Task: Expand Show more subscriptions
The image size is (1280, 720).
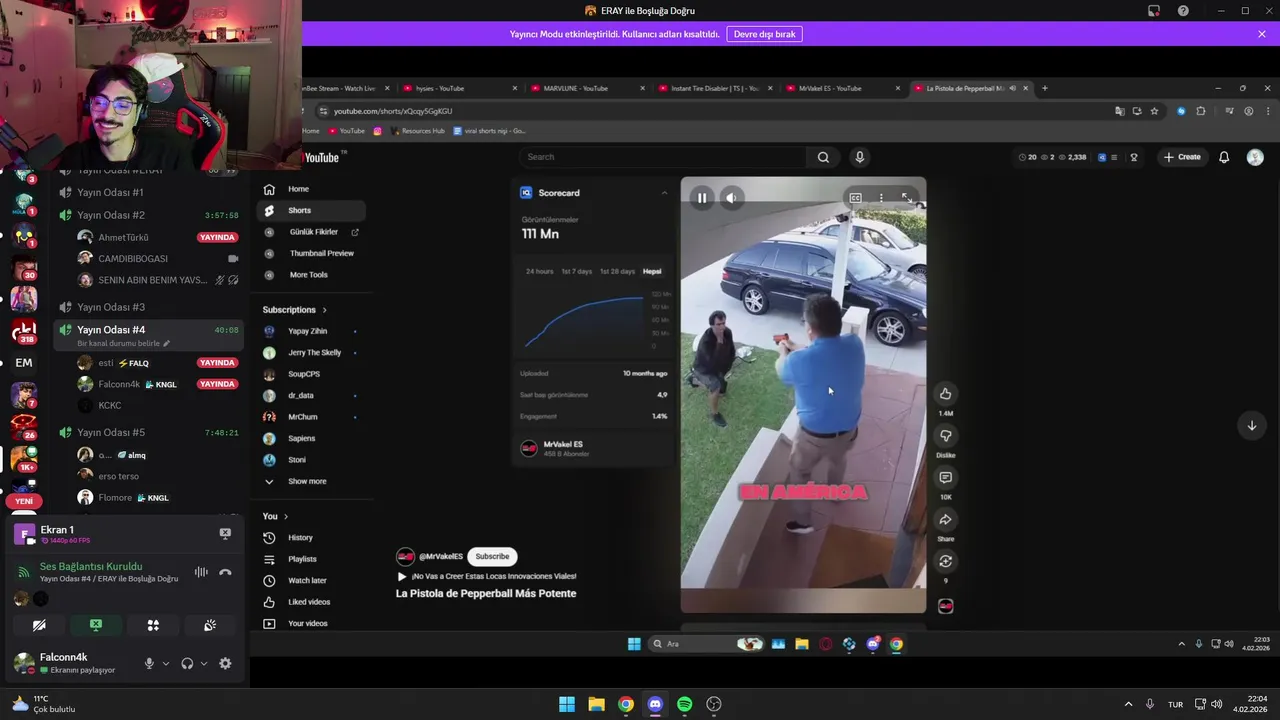Action: pos(310,481)
